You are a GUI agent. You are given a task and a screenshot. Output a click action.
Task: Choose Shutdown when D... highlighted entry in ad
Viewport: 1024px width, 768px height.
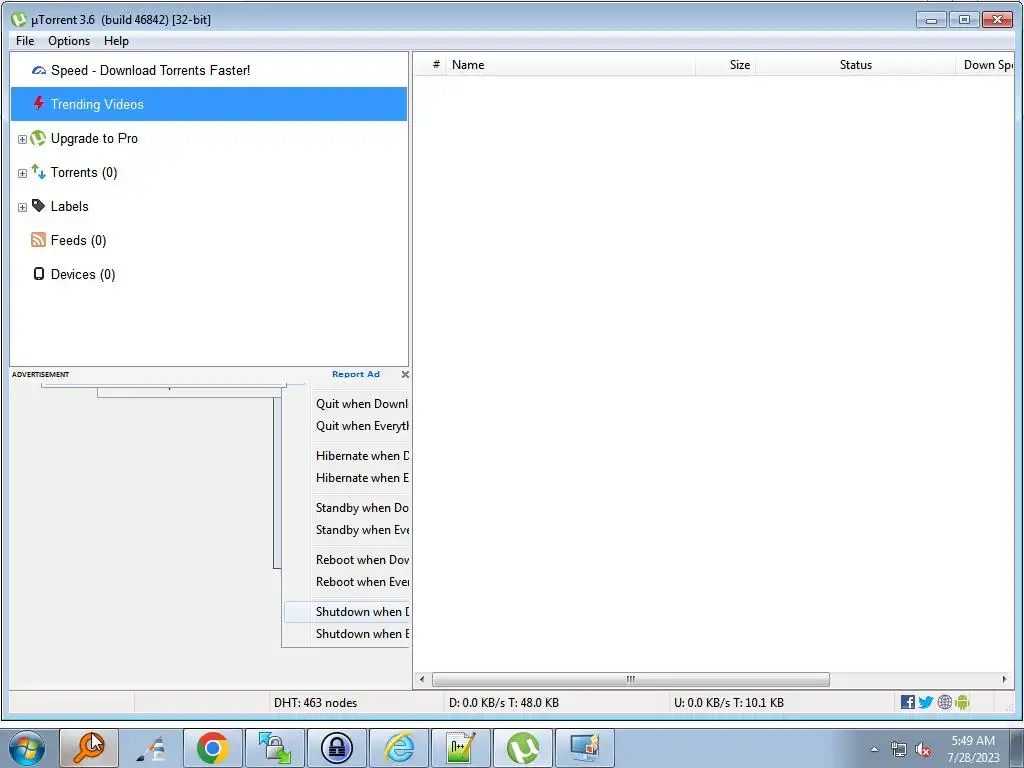(x=347, y=612)
